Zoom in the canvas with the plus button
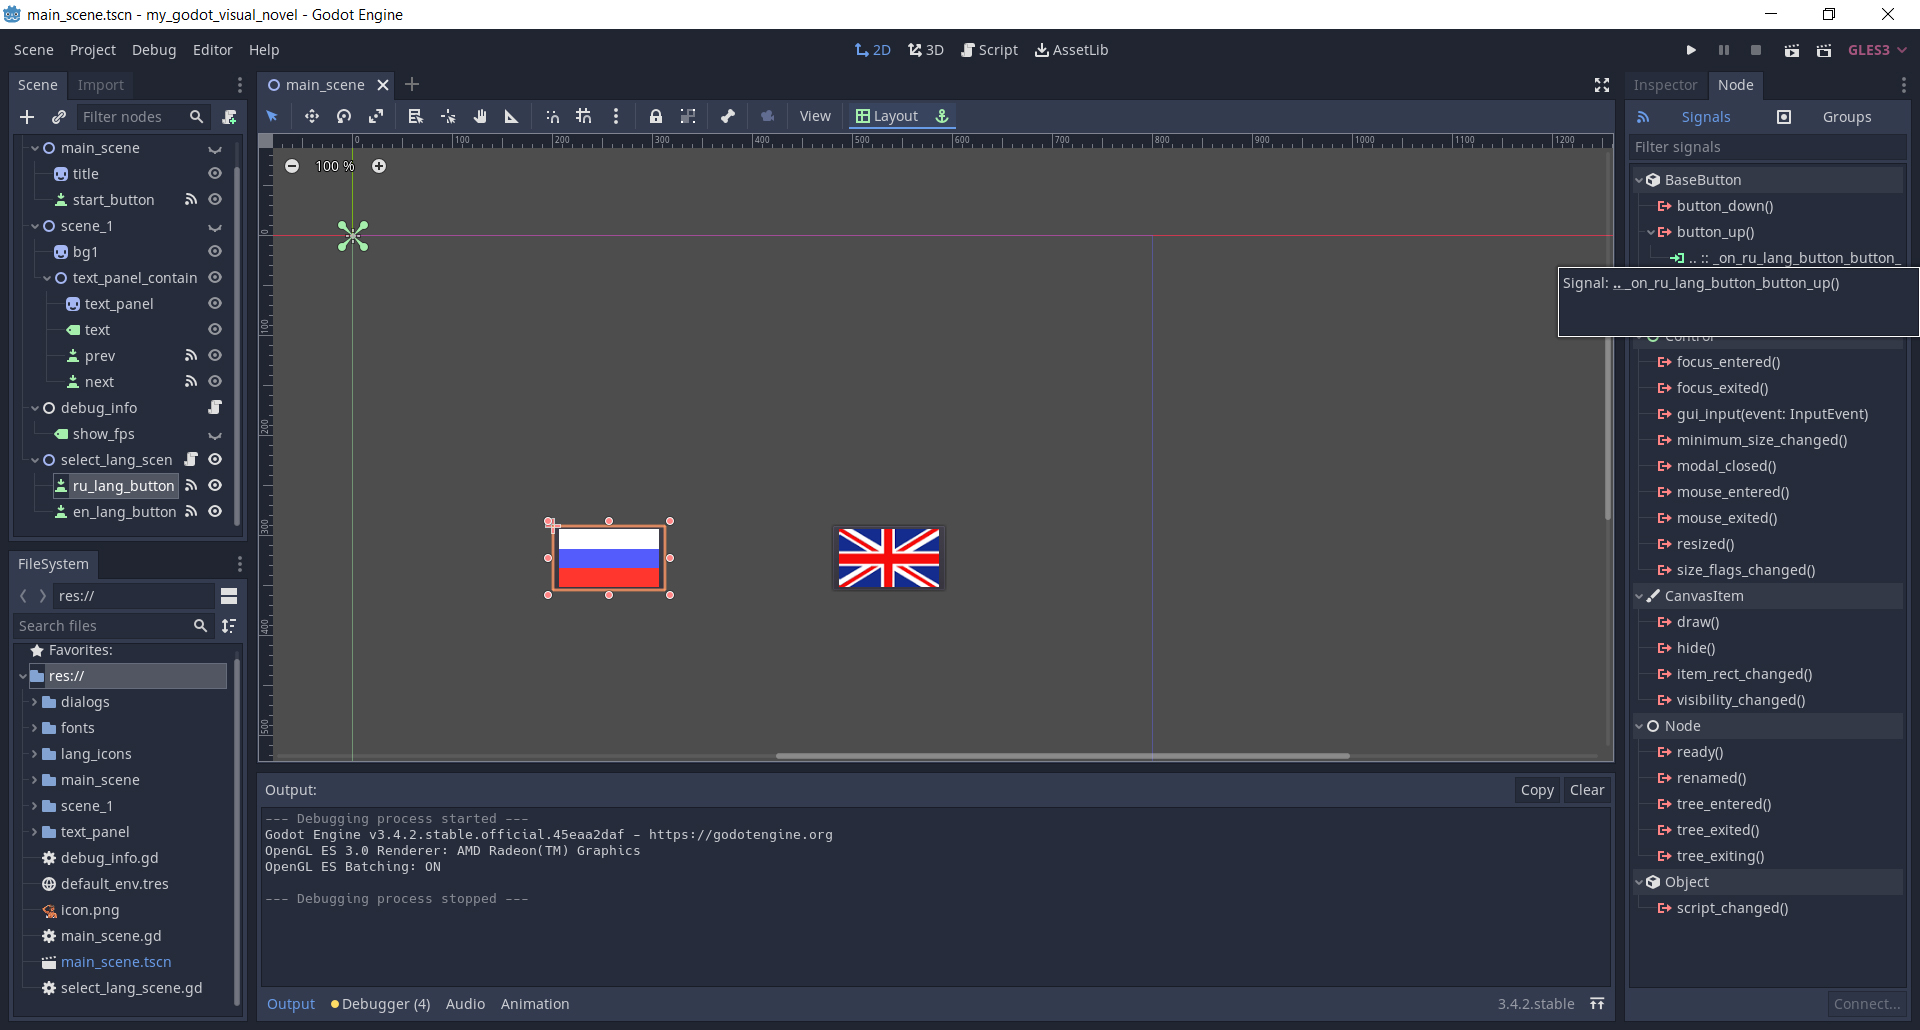Viewport: 1920px width, 1030px height. pos(379,166)
